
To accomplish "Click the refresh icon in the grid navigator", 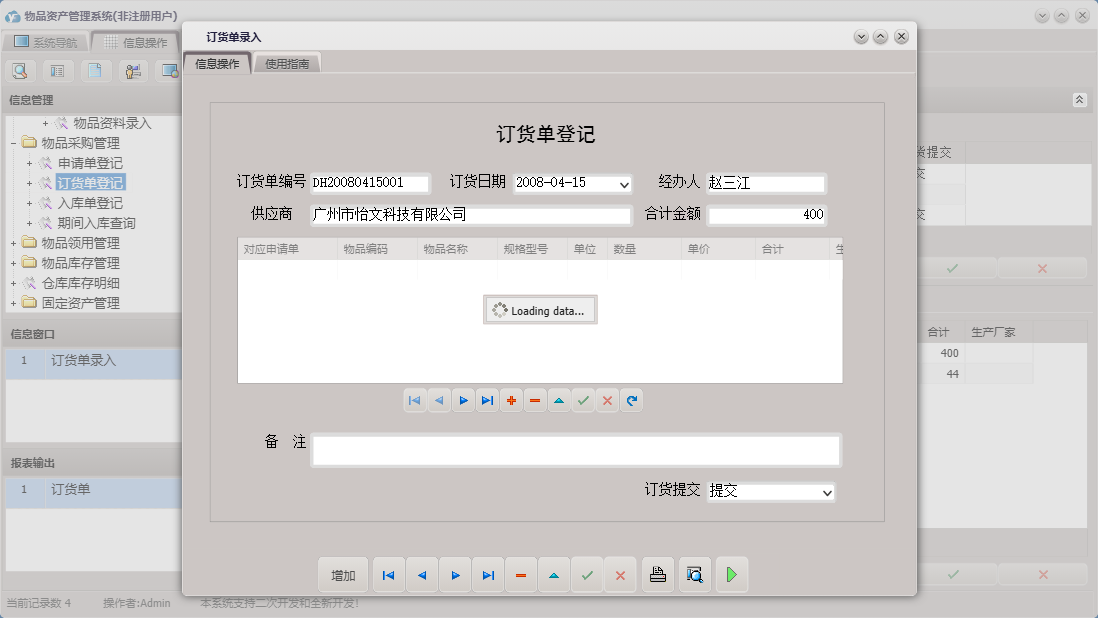I will point(631,400).
